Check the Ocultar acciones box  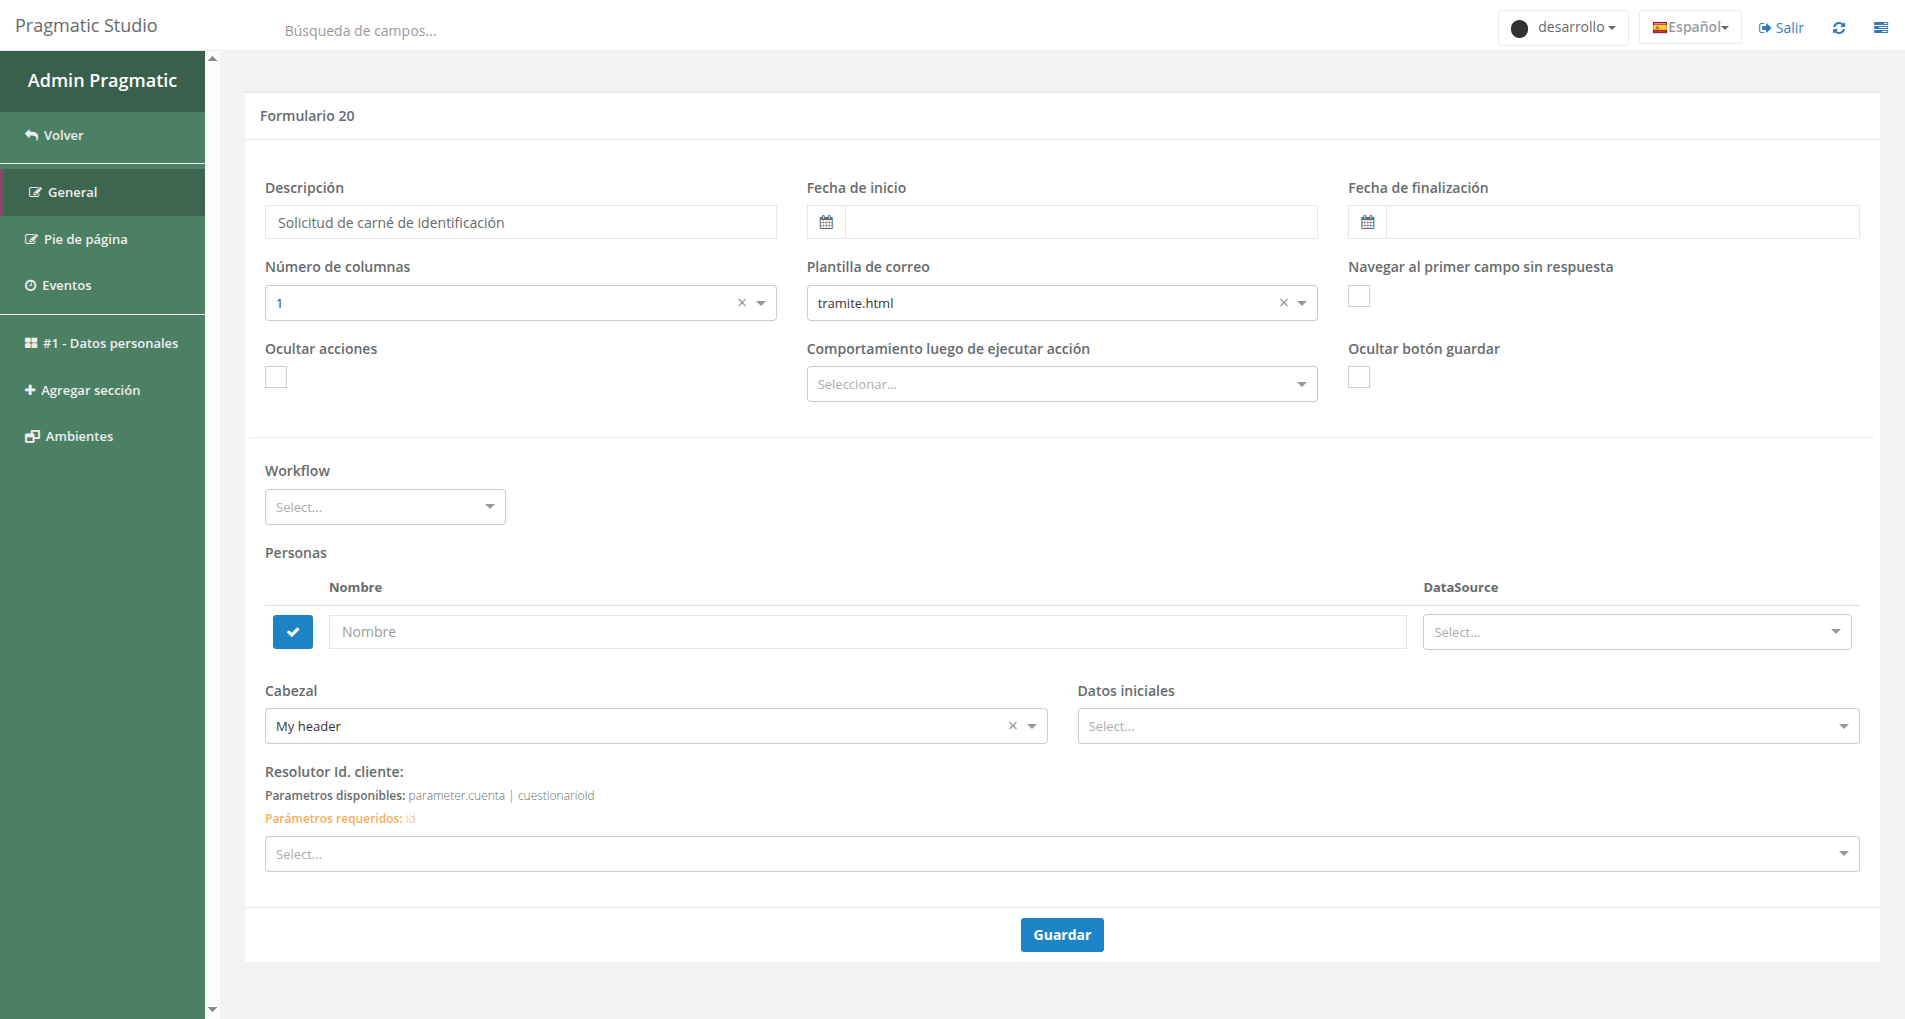(x=276, y=377)
